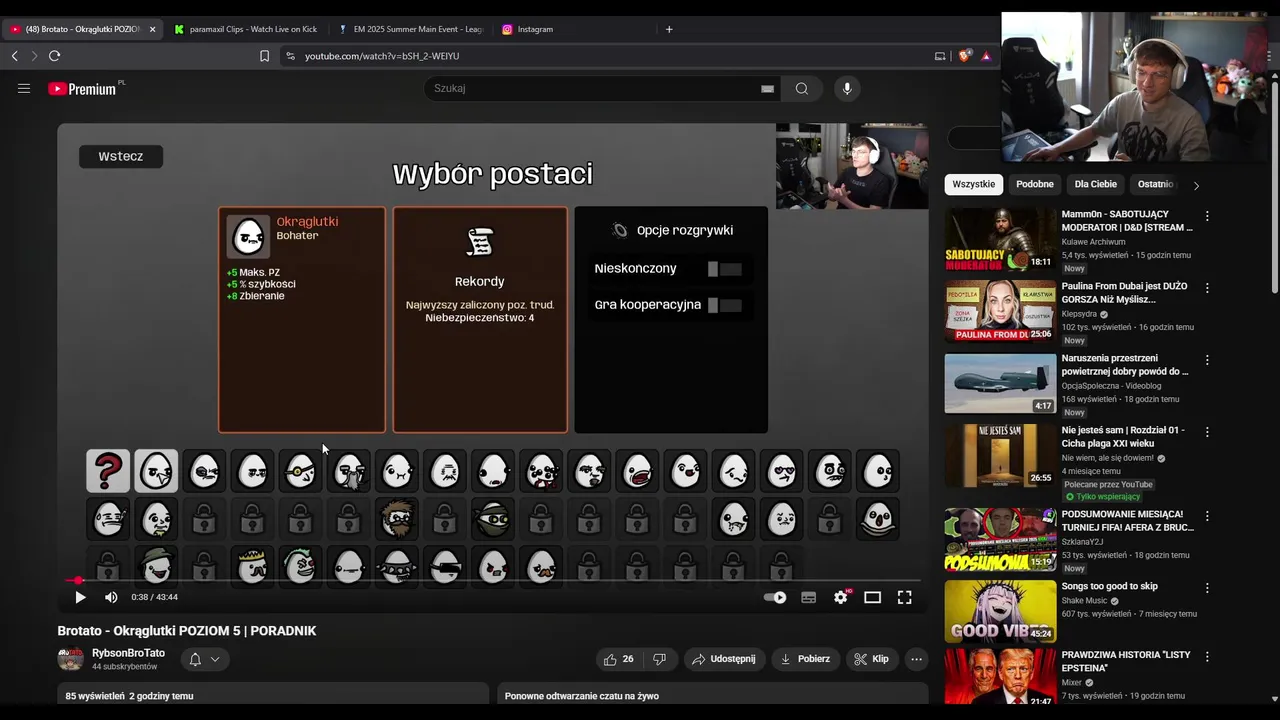Open Nie jesteś sam Rozdział 01 thumbnail
The width and height of the screenshot is (1280, 720).
1000,456
